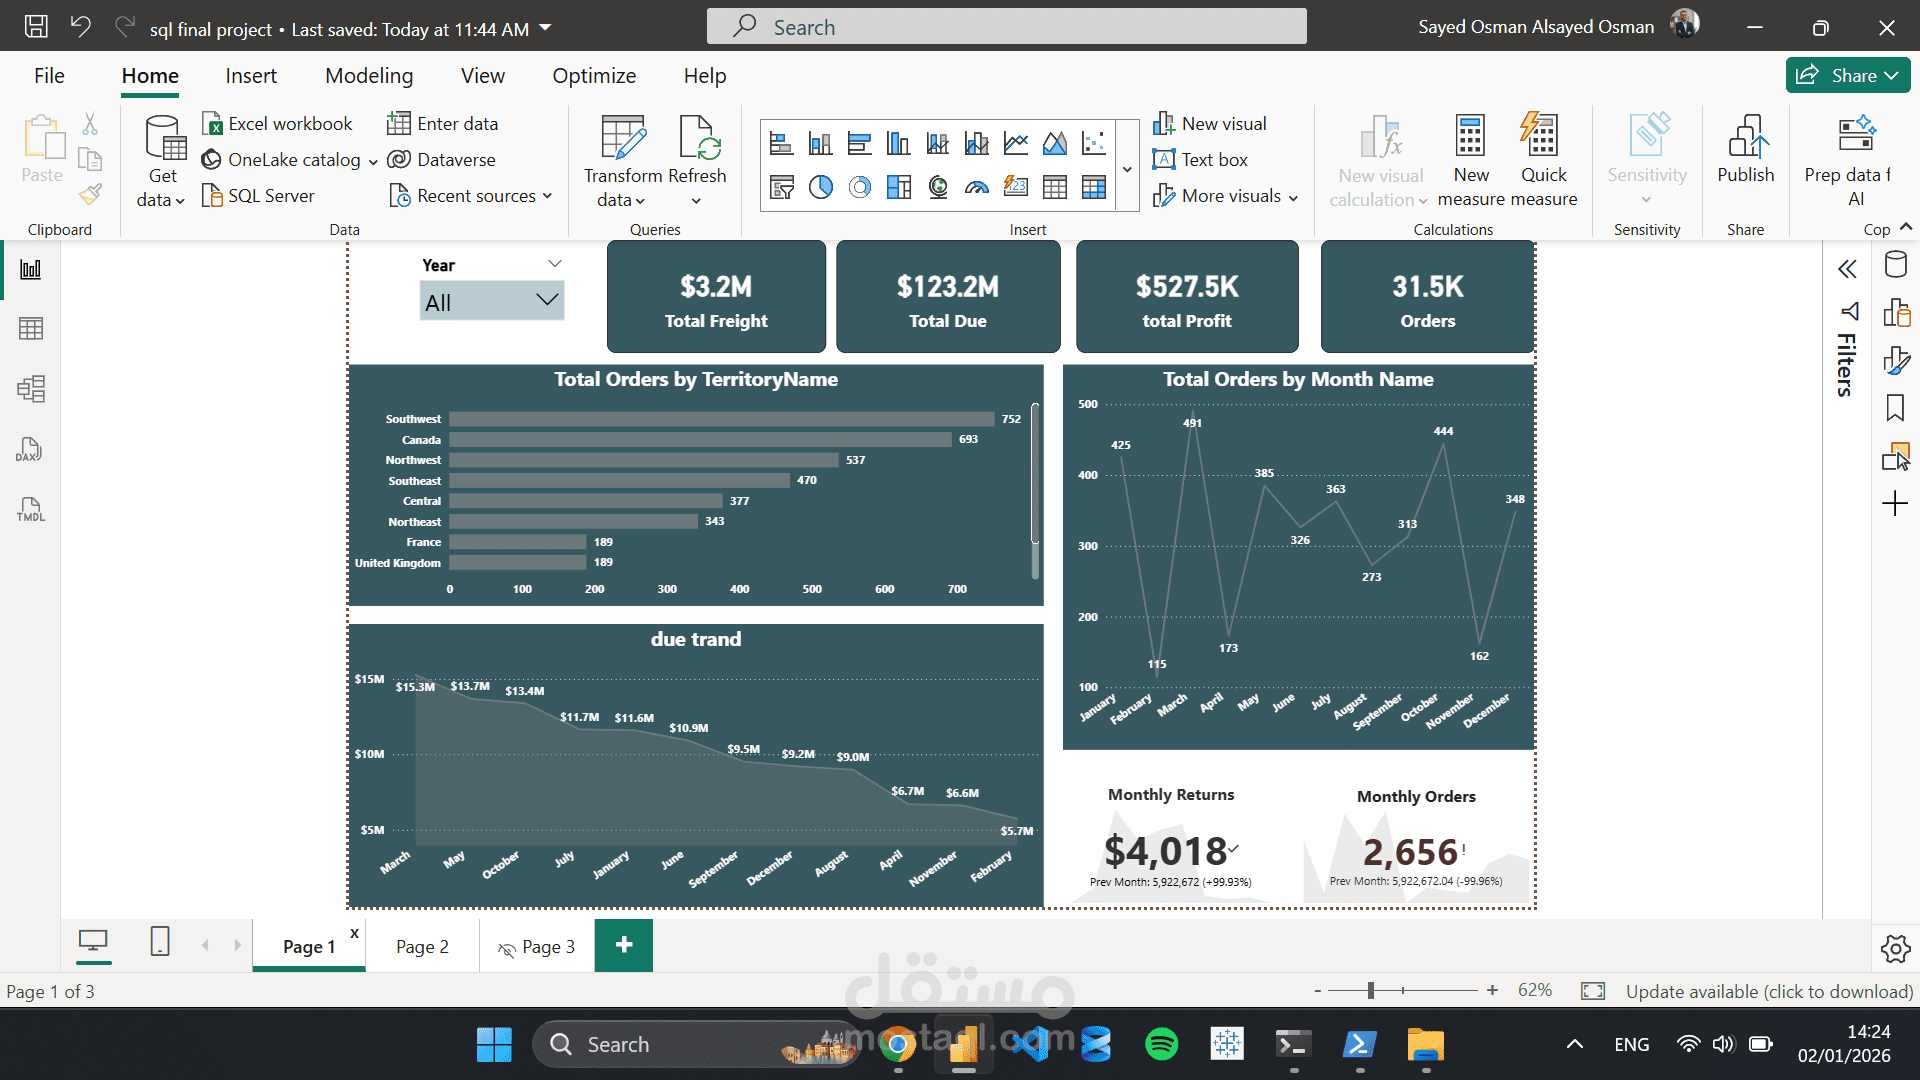Open the Year slicer All dropdown
1920x1080 pixels.
click(x=491, y=301)
